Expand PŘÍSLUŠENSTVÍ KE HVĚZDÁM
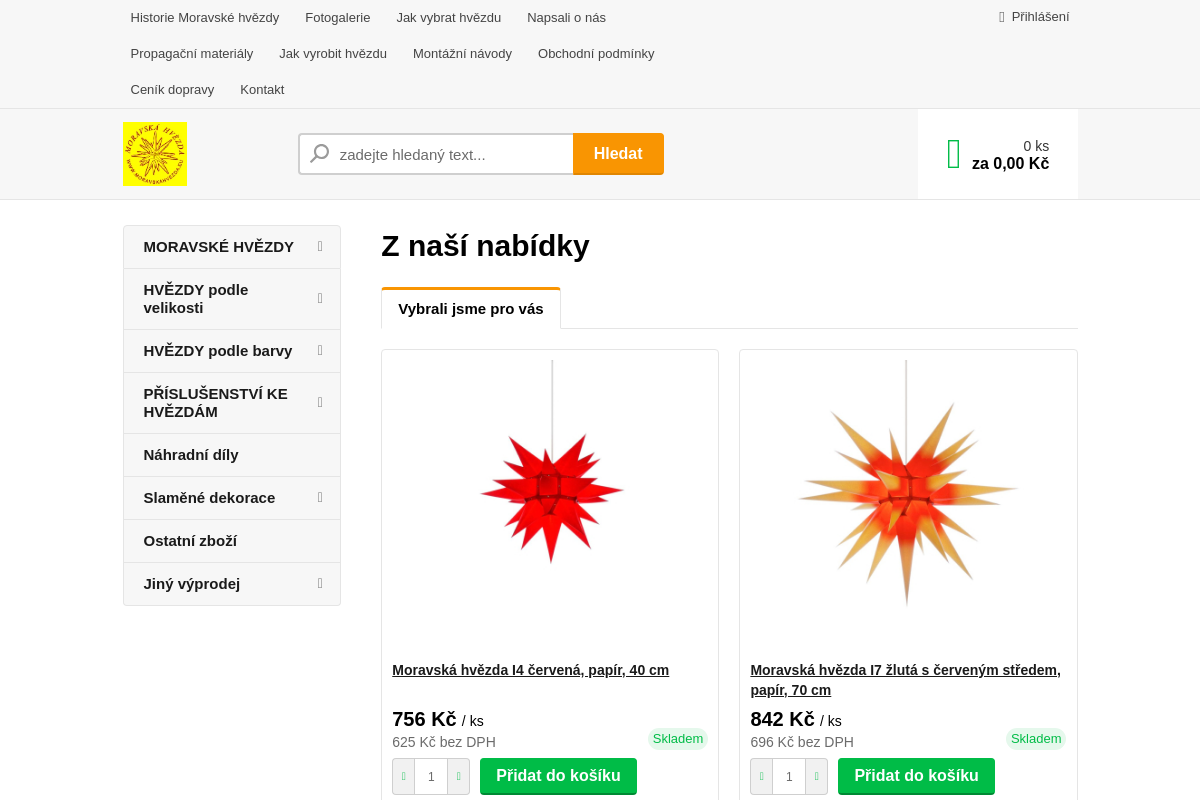The image size is (1200, 800). (x=319, y=402)
